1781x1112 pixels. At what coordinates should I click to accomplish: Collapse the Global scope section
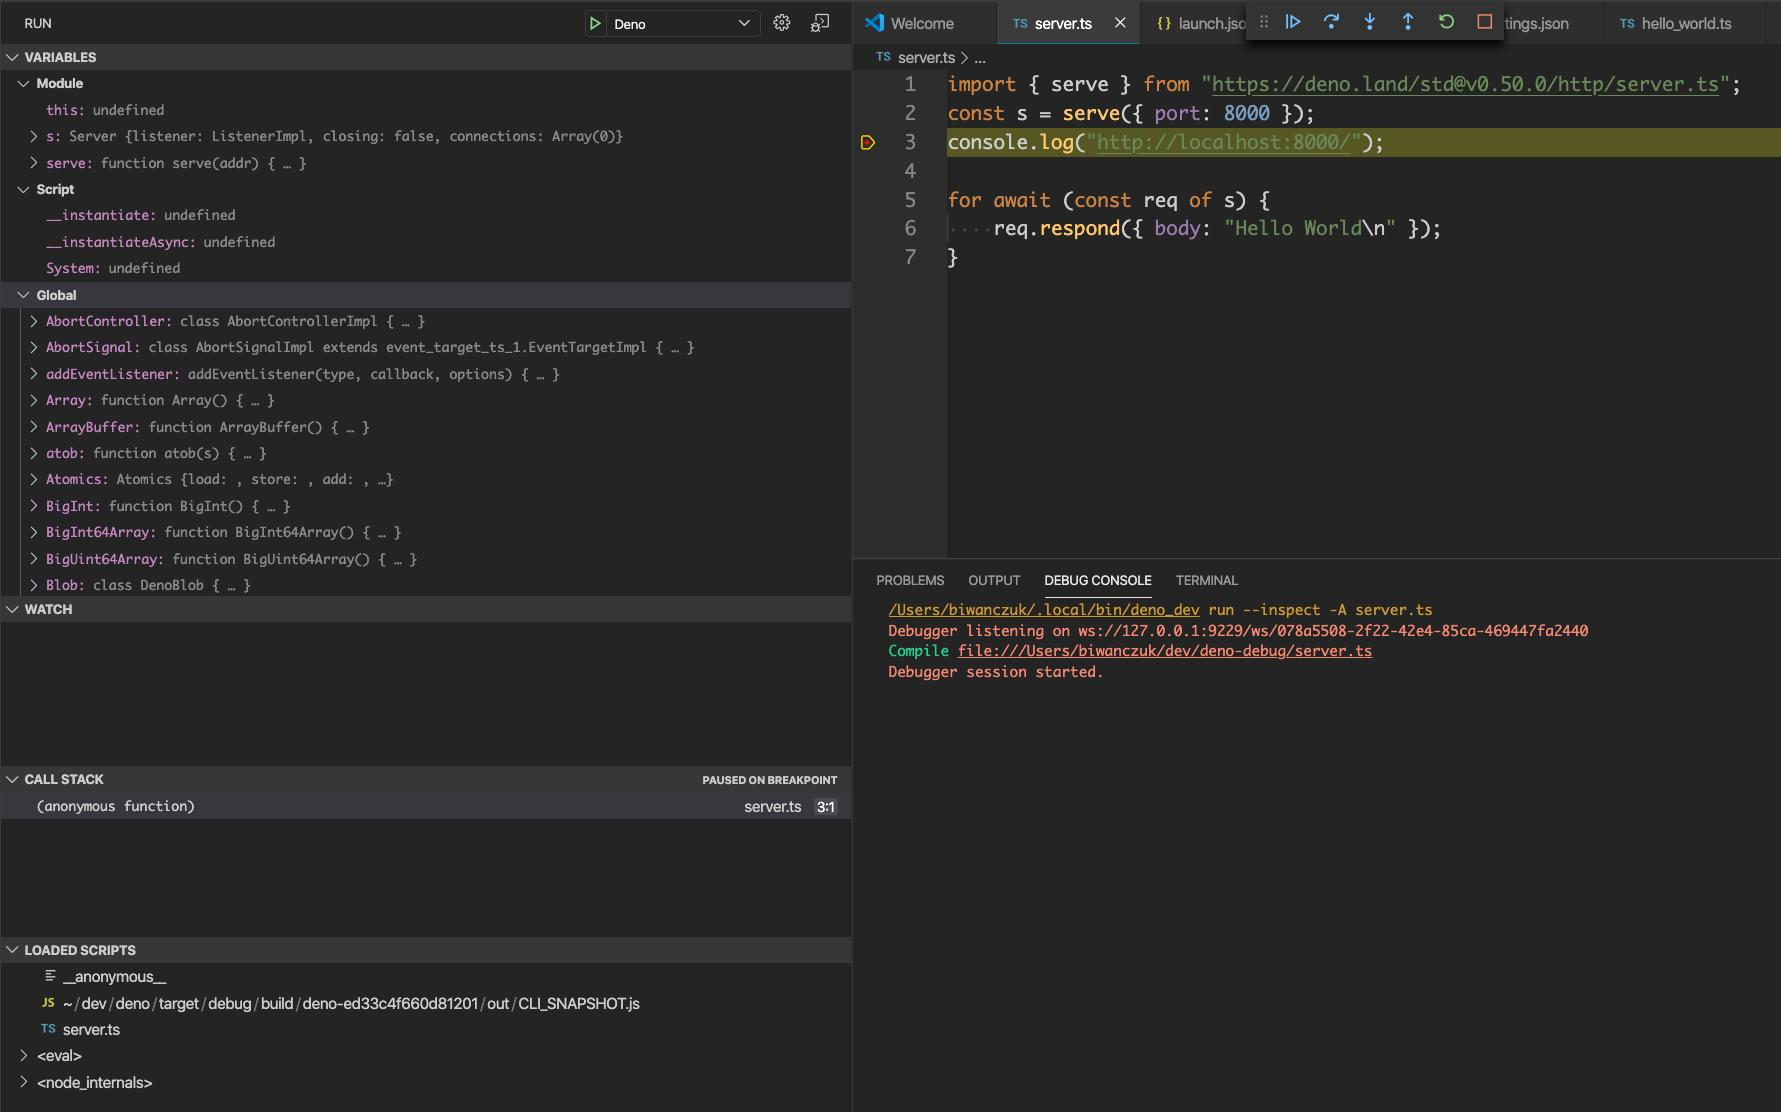[x=24, y=295]
